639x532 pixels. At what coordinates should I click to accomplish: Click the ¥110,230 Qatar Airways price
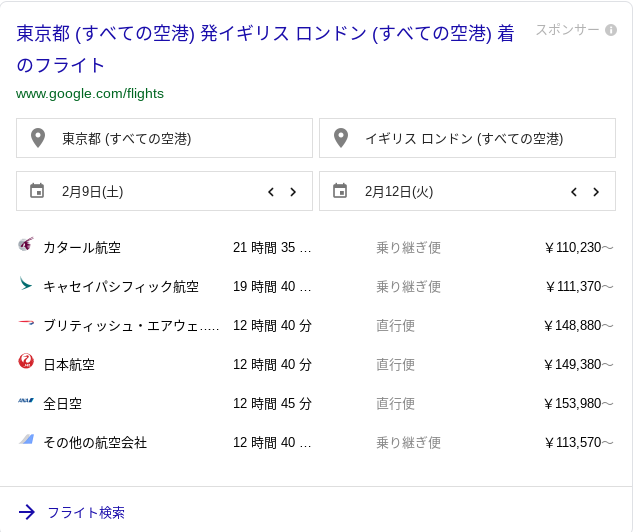579,247
